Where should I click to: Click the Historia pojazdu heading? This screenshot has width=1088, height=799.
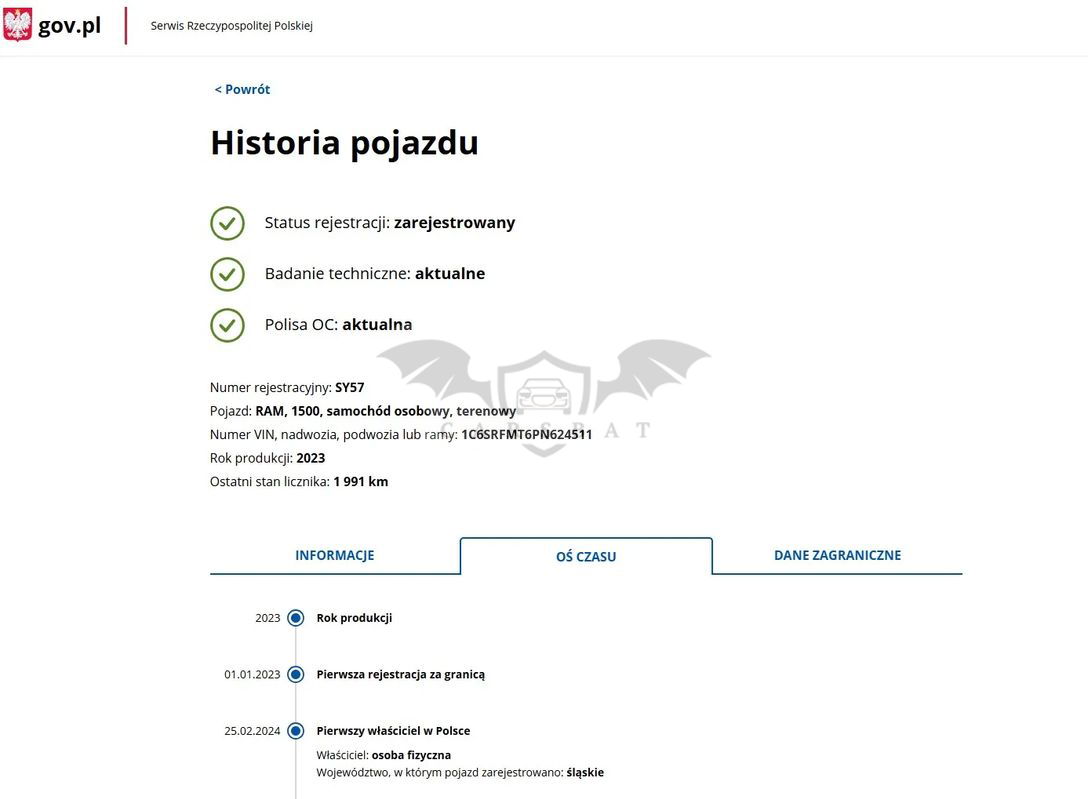coord(344,143)
